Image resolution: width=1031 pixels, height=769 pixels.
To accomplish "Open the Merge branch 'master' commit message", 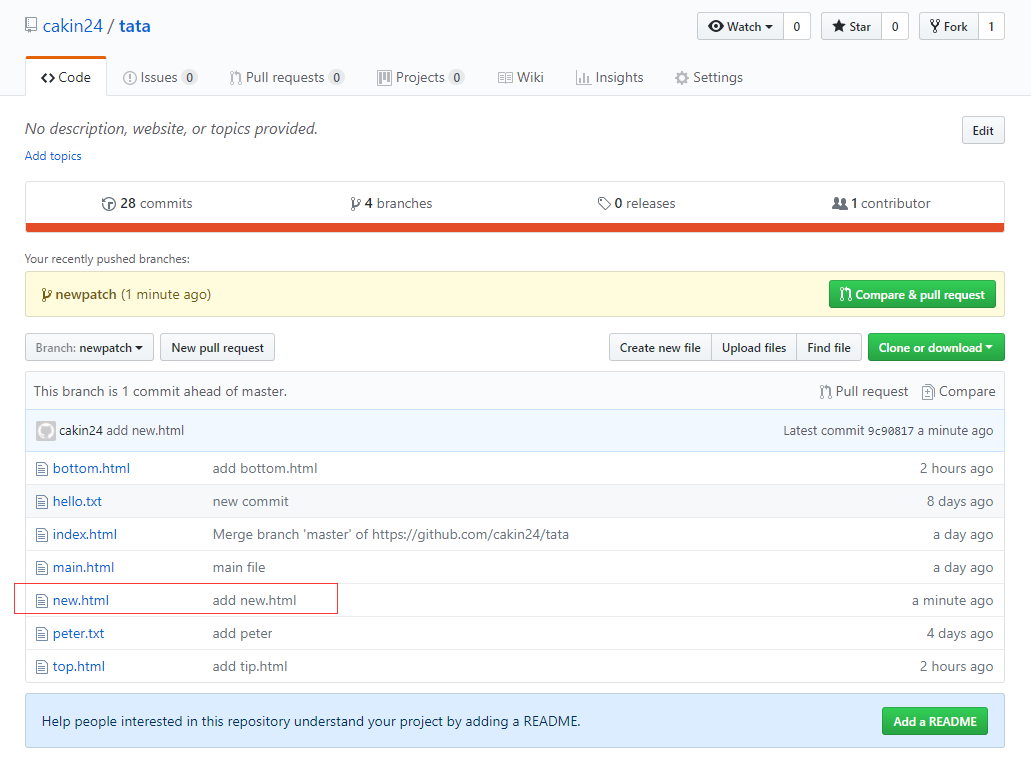I will click(x=391, y=534).
